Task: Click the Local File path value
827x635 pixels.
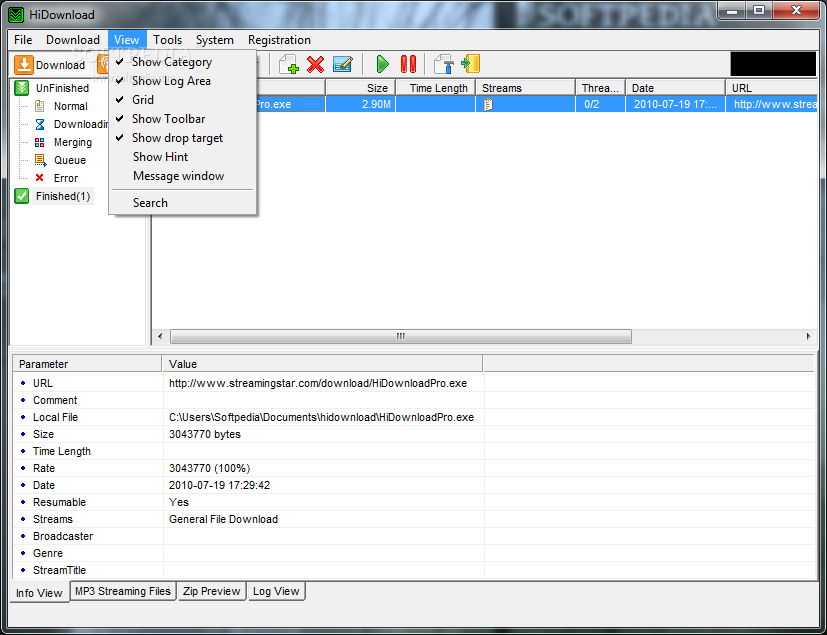Action: pyautogui.click(x=321, y=417)
